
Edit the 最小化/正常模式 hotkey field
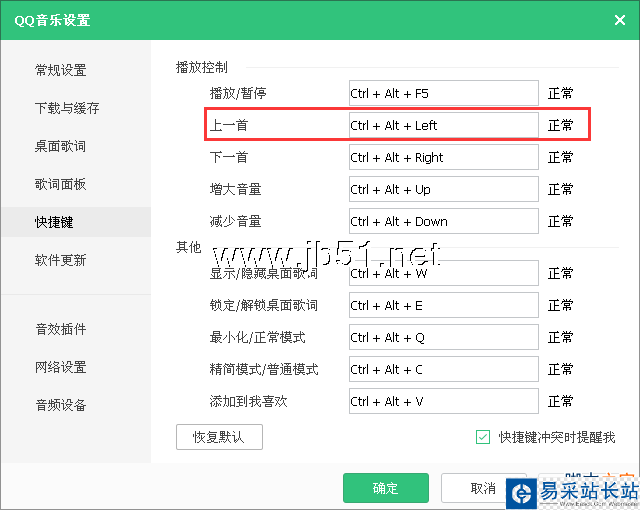pyautogui.click(x=444, y=337)
